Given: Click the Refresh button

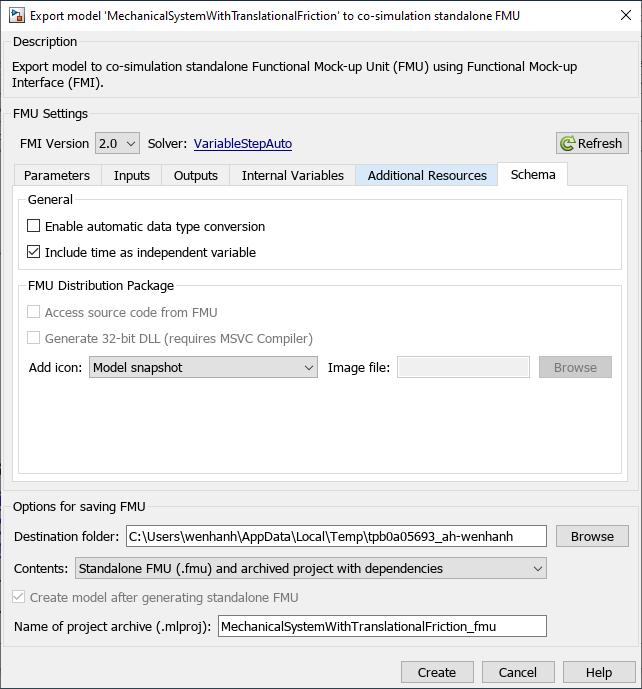Looking at the screenshot, I should coord(592,143).
